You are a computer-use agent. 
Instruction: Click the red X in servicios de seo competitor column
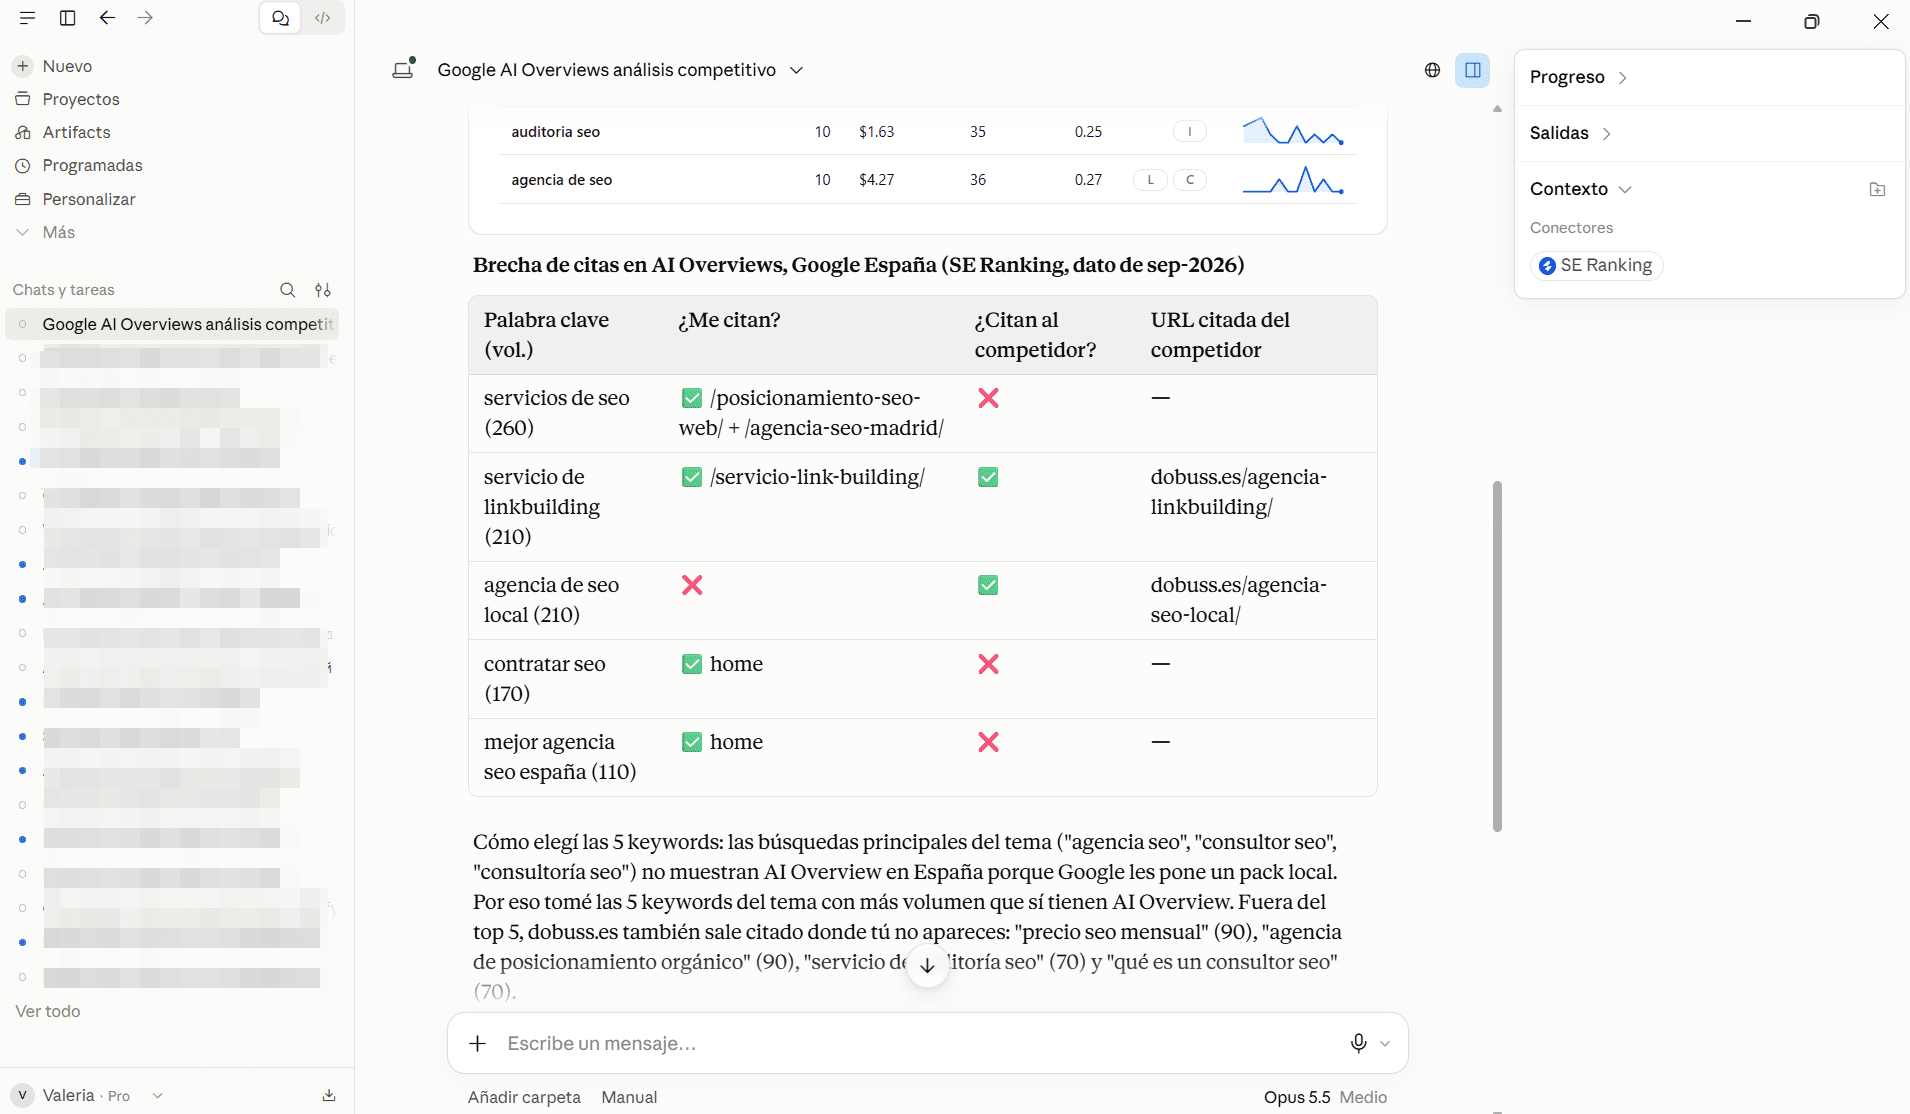[x=988, y=398]
